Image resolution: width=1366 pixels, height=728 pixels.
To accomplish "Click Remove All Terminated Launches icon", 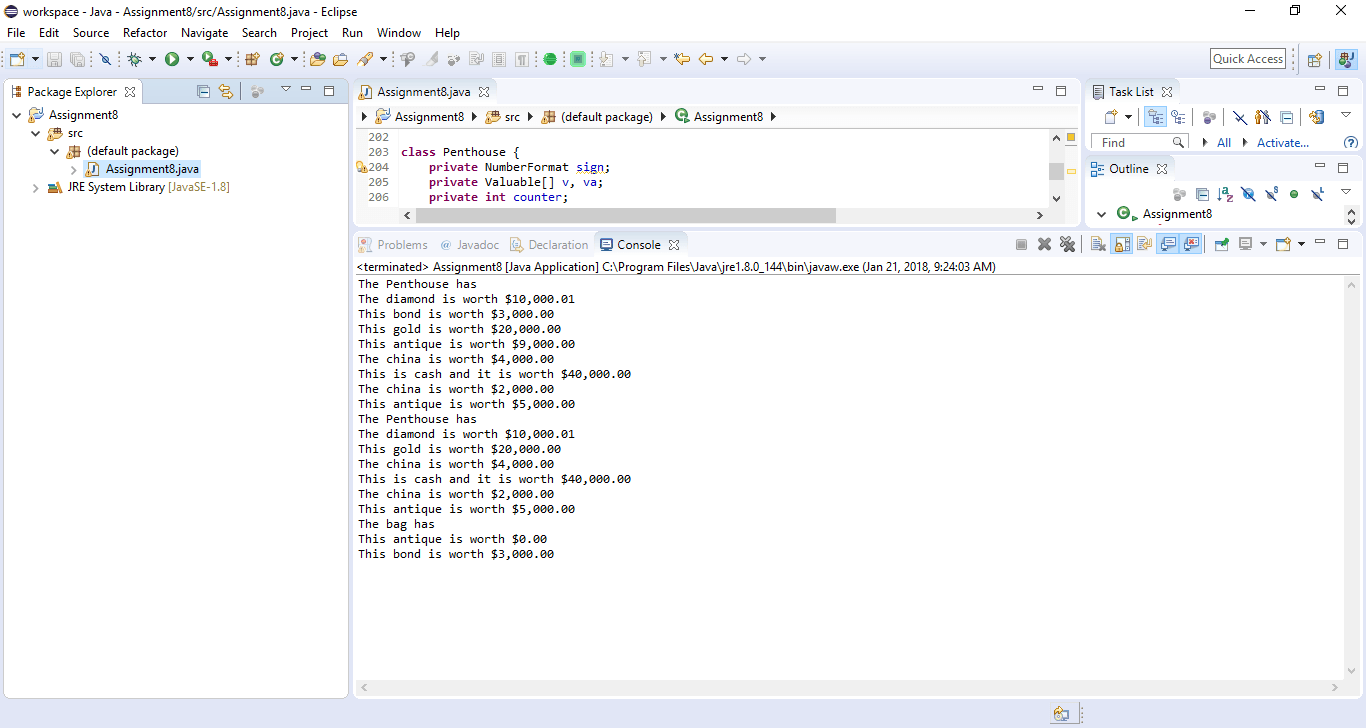I will pyautogui.click(x=1067, y=244).
